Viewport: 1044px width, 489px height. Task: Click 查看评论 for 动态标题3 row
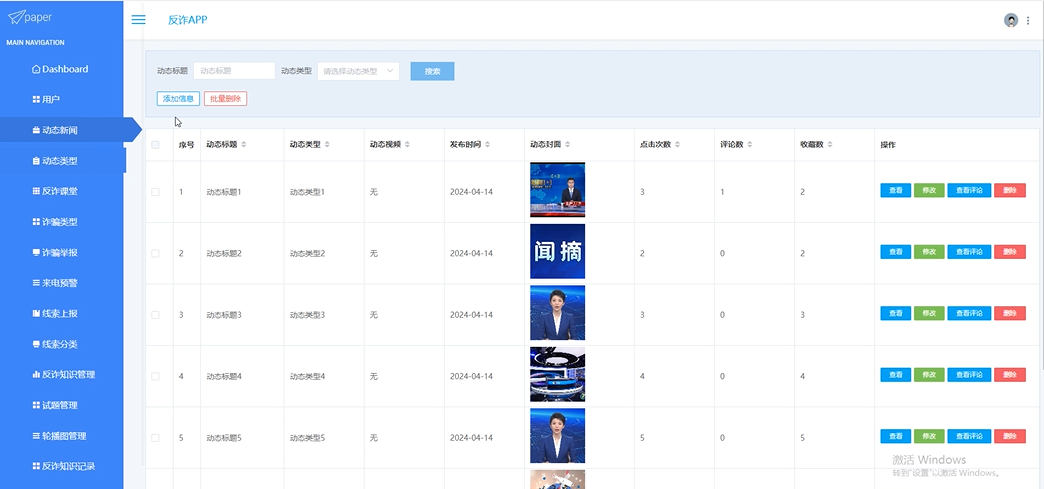(969, 313)
